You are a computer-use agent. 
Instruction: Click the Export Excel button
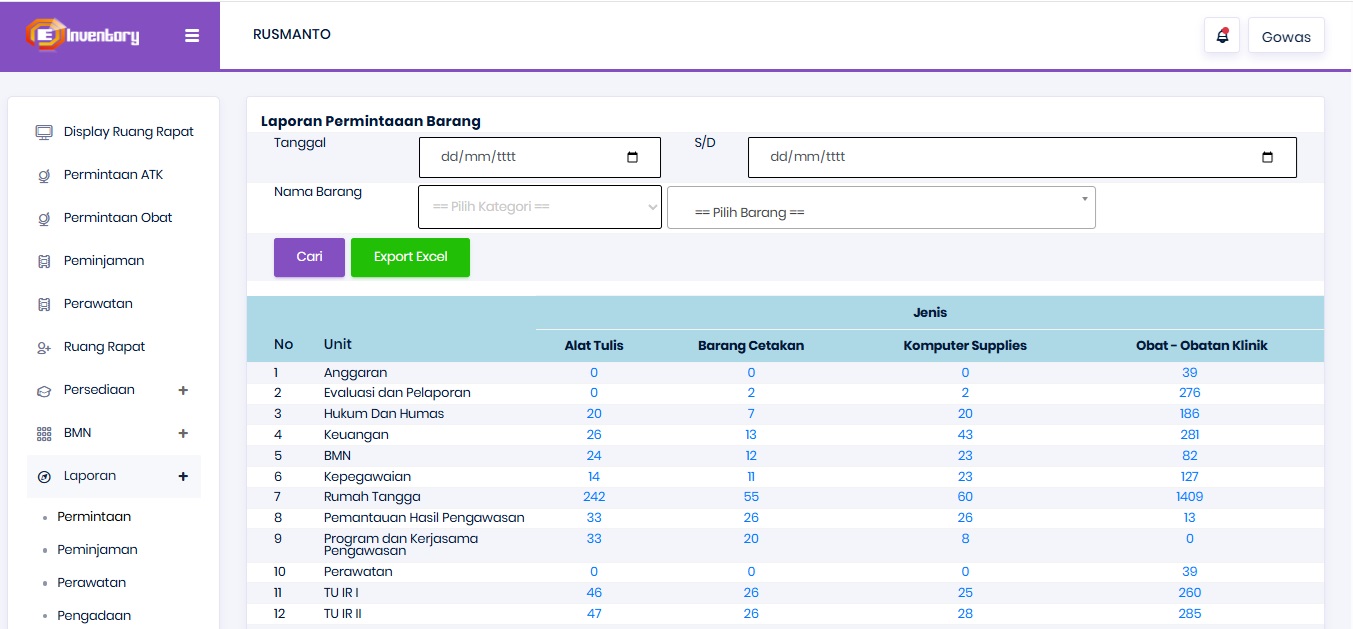pyautogui.click(x=410, y=257)
